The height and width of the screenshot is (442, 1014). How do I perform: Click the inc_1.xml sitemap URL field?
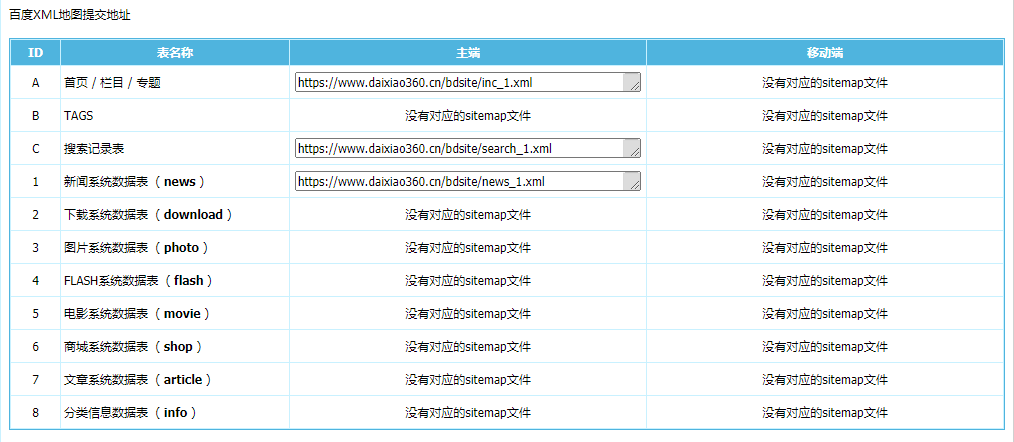coord(458,83)
